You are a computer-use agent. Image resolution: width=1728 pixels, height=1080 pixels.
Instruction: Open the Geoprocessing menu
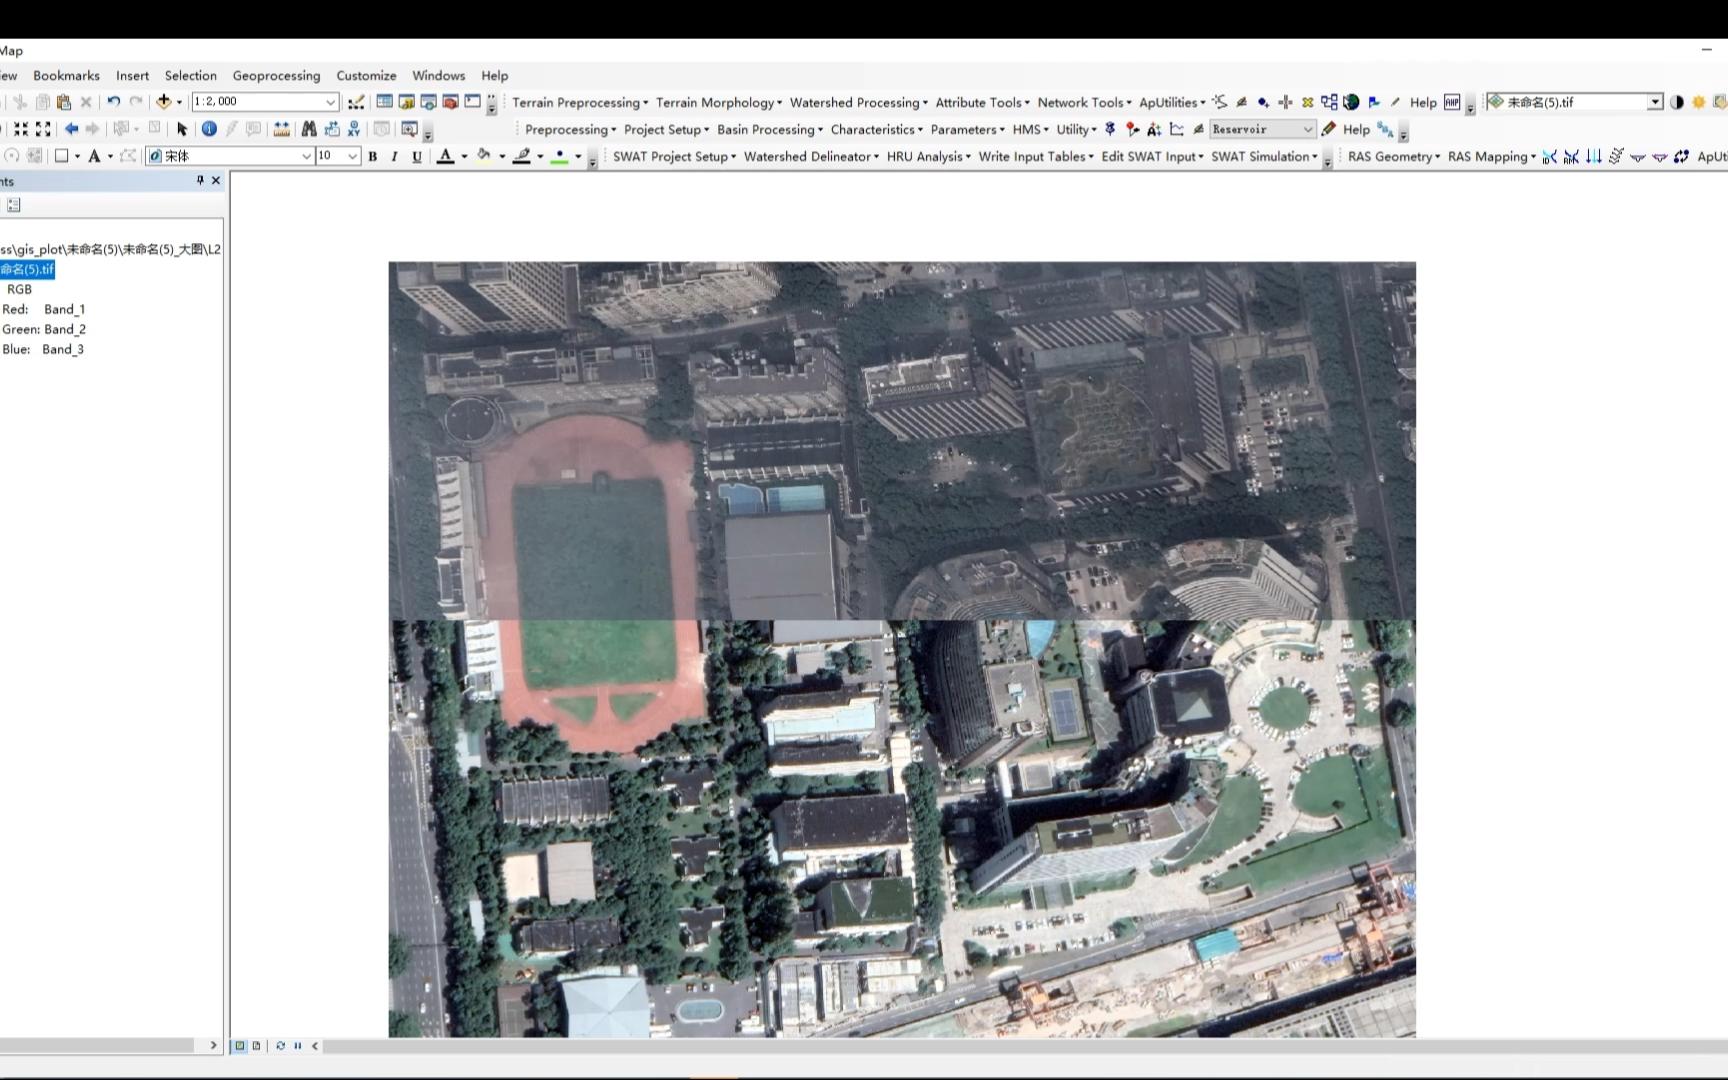[x=276, y=75]
